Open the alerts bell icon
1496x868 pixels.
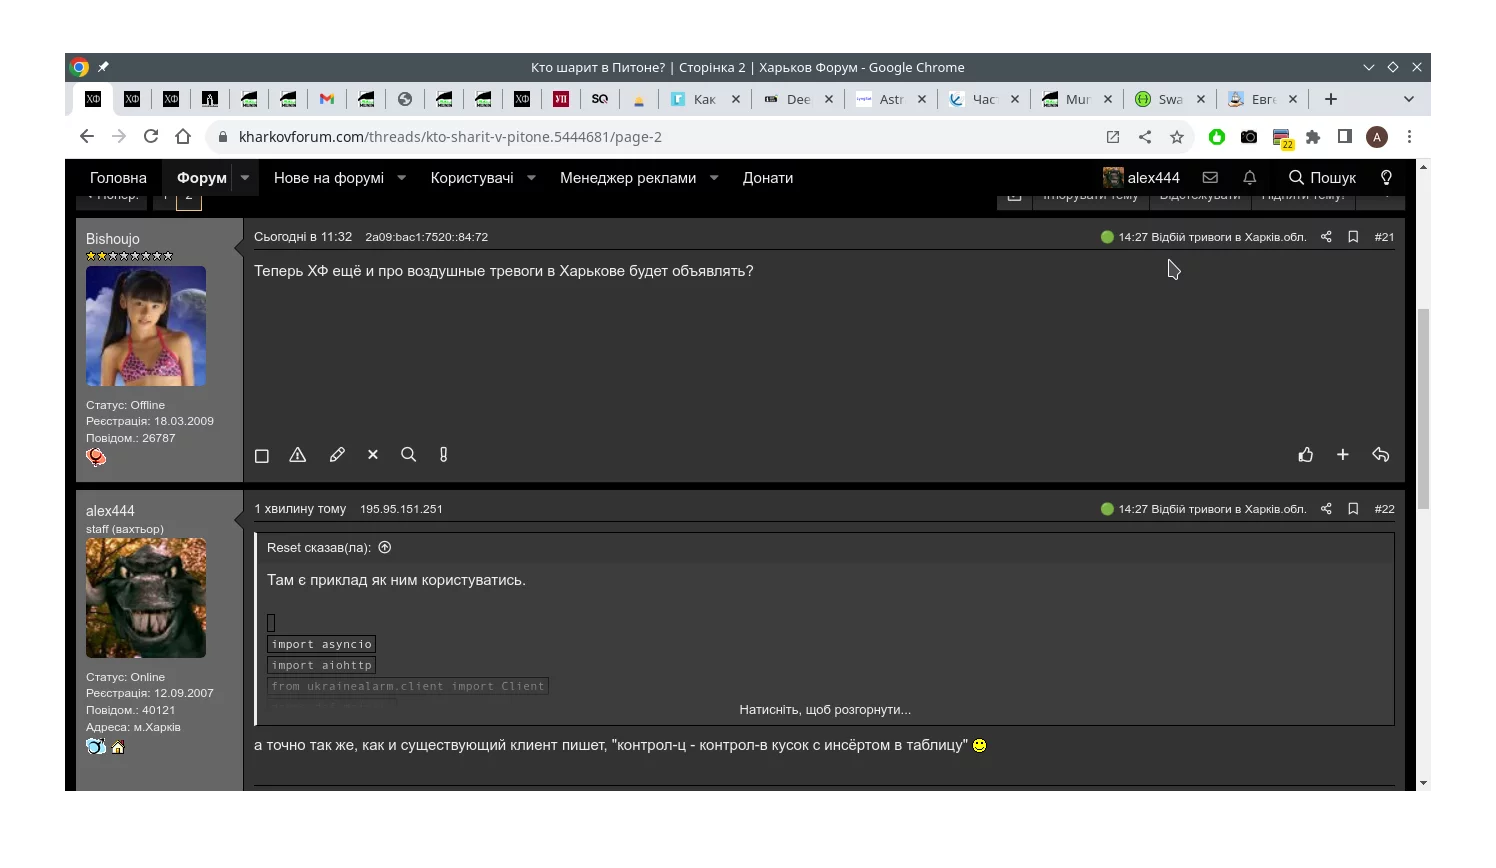click(x=1250, y=178)
